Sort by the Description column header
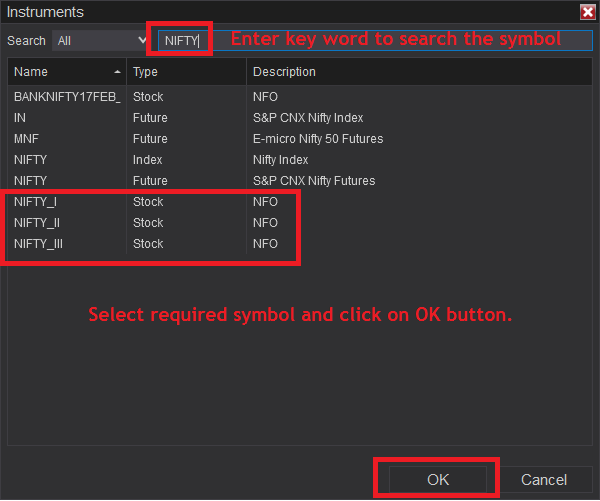 point(419,72)
